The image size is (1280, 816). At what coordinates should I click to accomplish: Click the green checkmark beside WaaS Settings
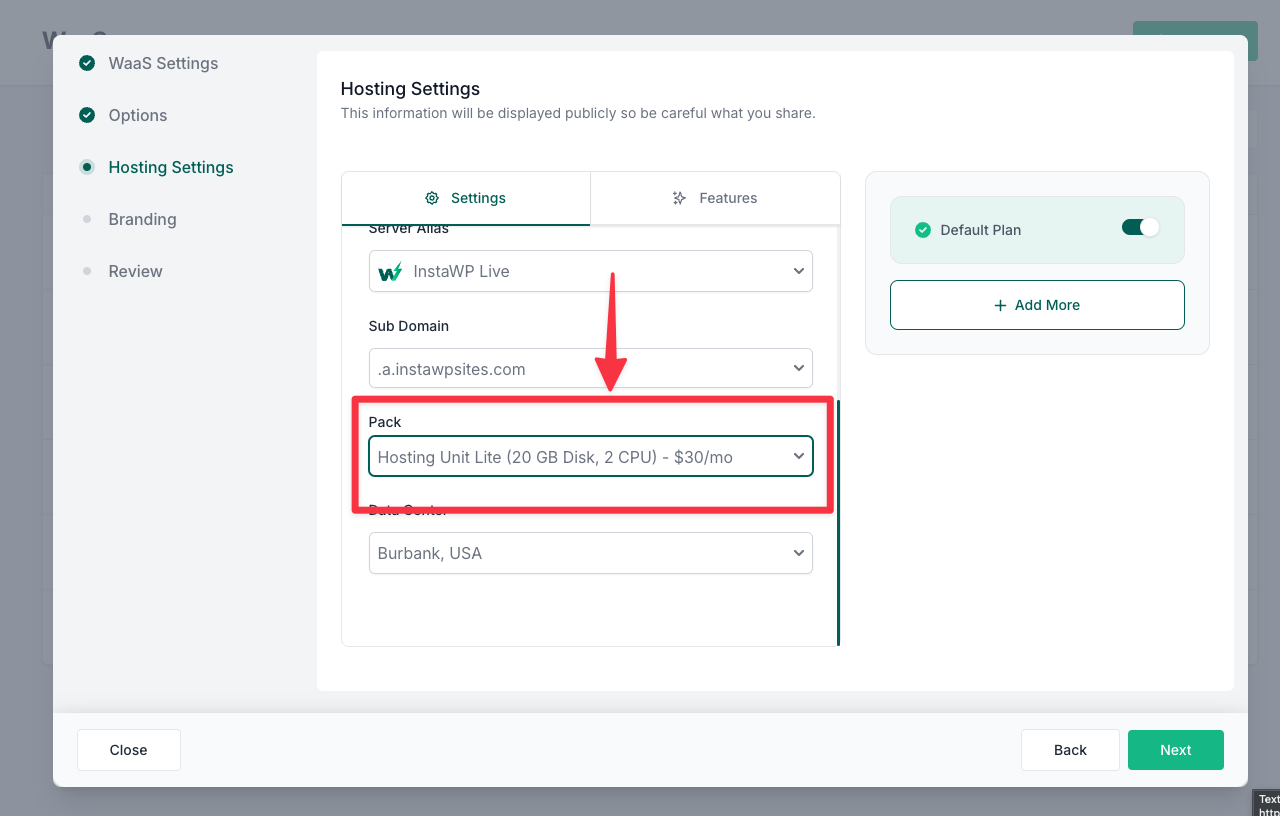87,63
